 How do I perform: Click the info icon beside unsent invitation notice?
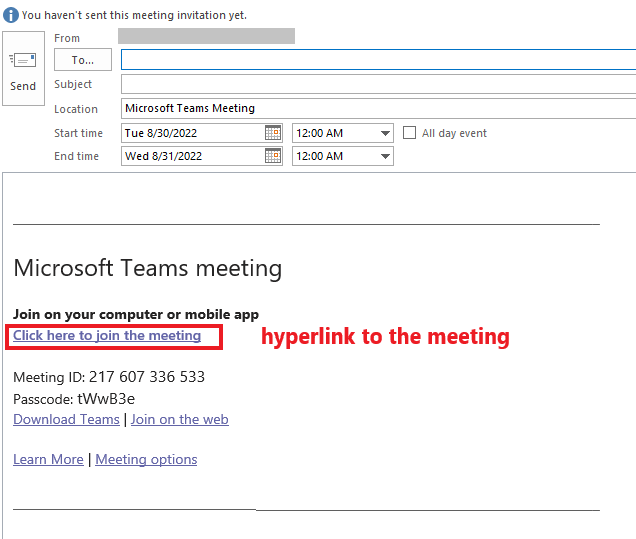11,15
